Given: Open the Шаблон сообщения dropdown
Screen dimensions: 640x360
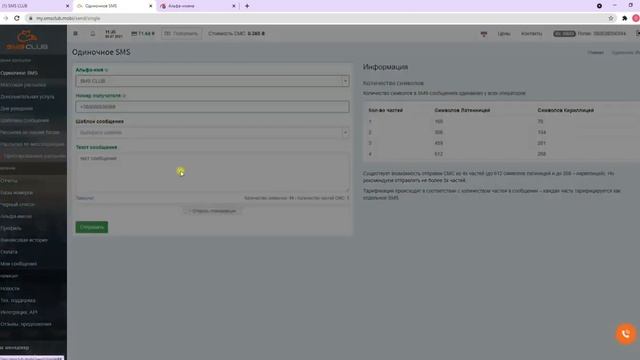Looking at the screenshot, I should 212,133.
